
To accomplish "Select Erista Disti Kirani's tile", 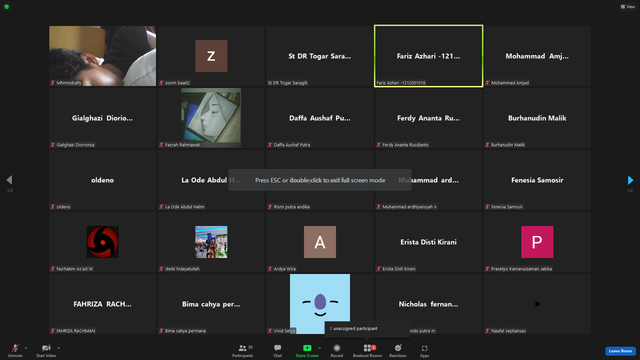I will point(429,242).
